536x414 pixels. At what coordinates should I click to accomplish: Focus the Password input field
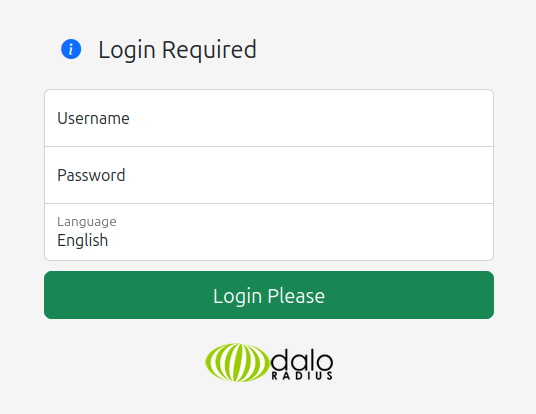(x=269, y=175)
